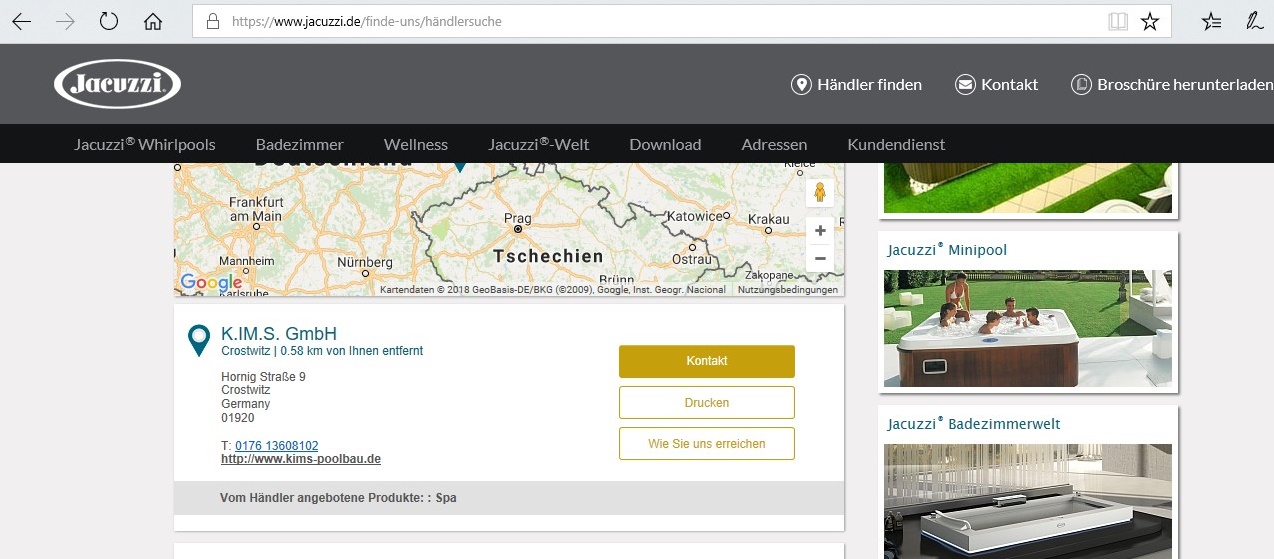This screenshot has width=1274, height=559.
Task: Open the Badezimmer menu
Action: (x=300, y=144)
